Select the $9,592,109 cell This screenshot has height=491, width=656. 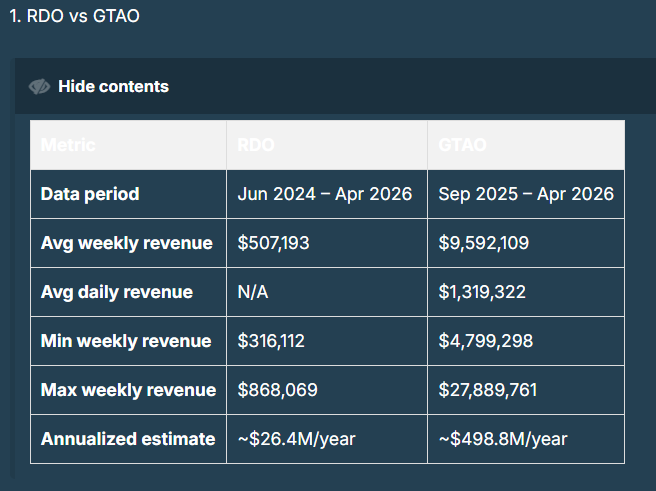point(484,243)
